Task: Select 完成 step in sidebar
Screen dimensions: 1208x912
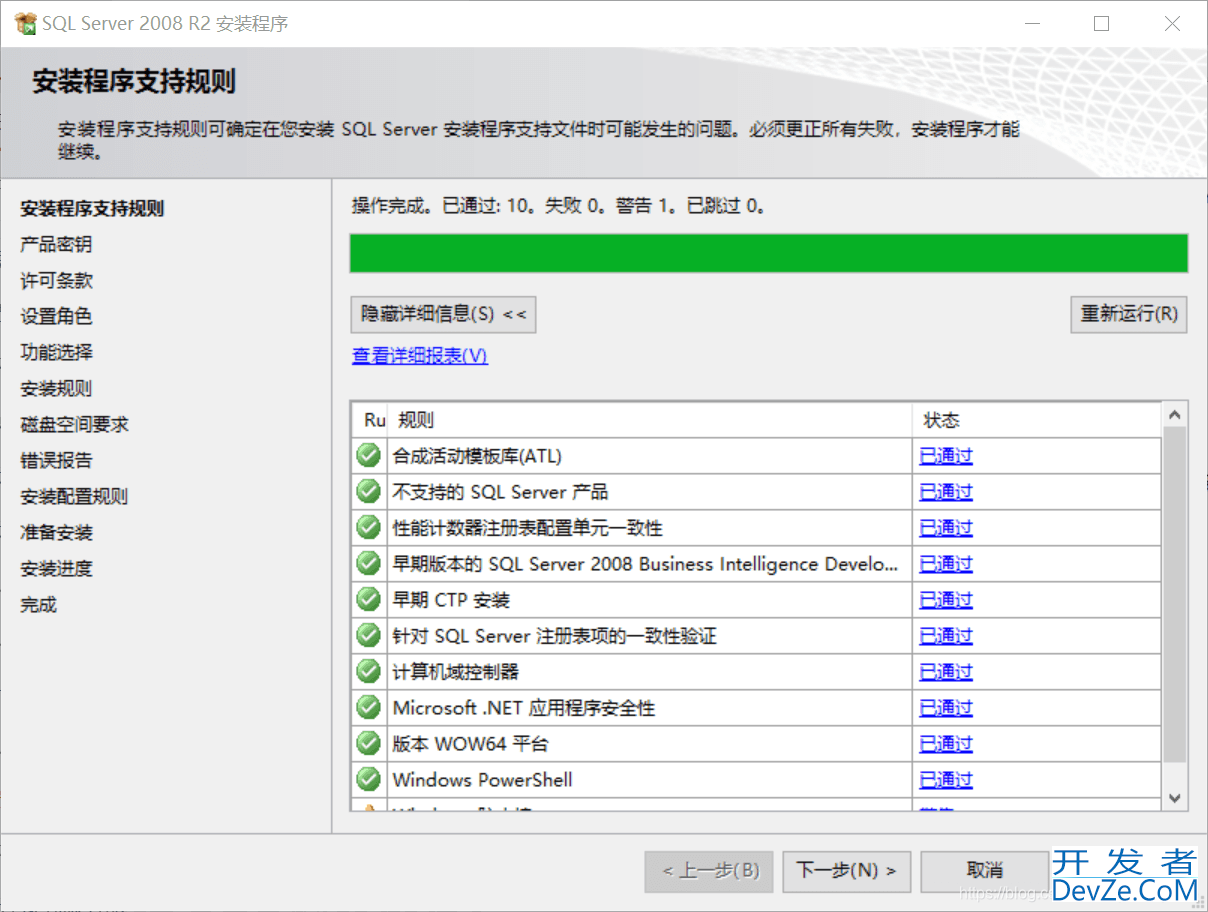Action: coord(38,605)
